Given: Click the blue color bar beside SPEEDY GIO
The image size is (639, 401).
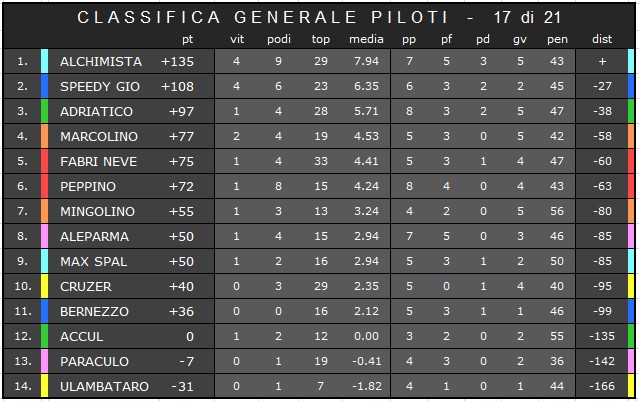Looking at the screenshot, I should point(44,86).
